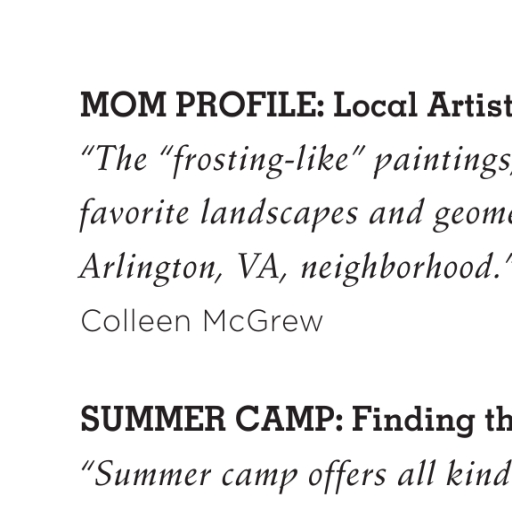
Task: Click the word "PROFILE:" in the bold heading
Action: (250, 105)
